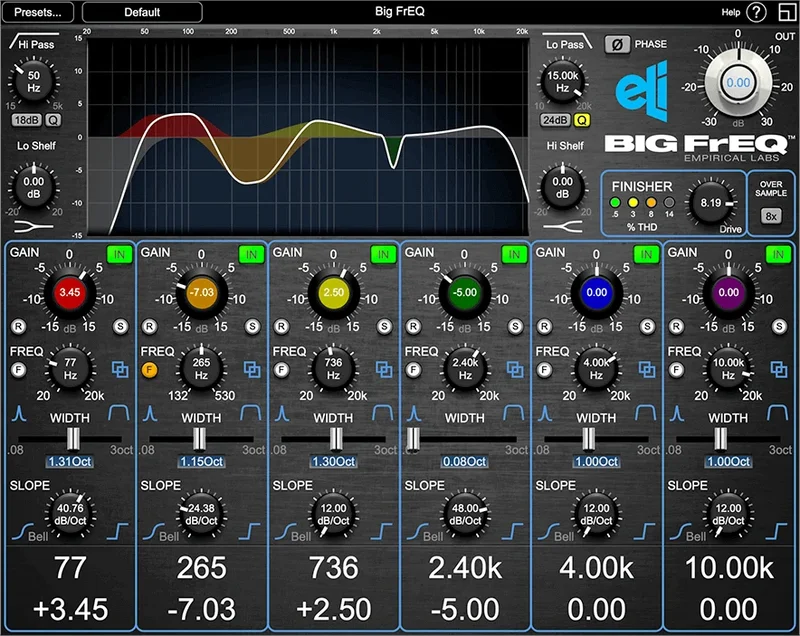Click the 24dB slope selector under Lo Pass

[555, 120]
